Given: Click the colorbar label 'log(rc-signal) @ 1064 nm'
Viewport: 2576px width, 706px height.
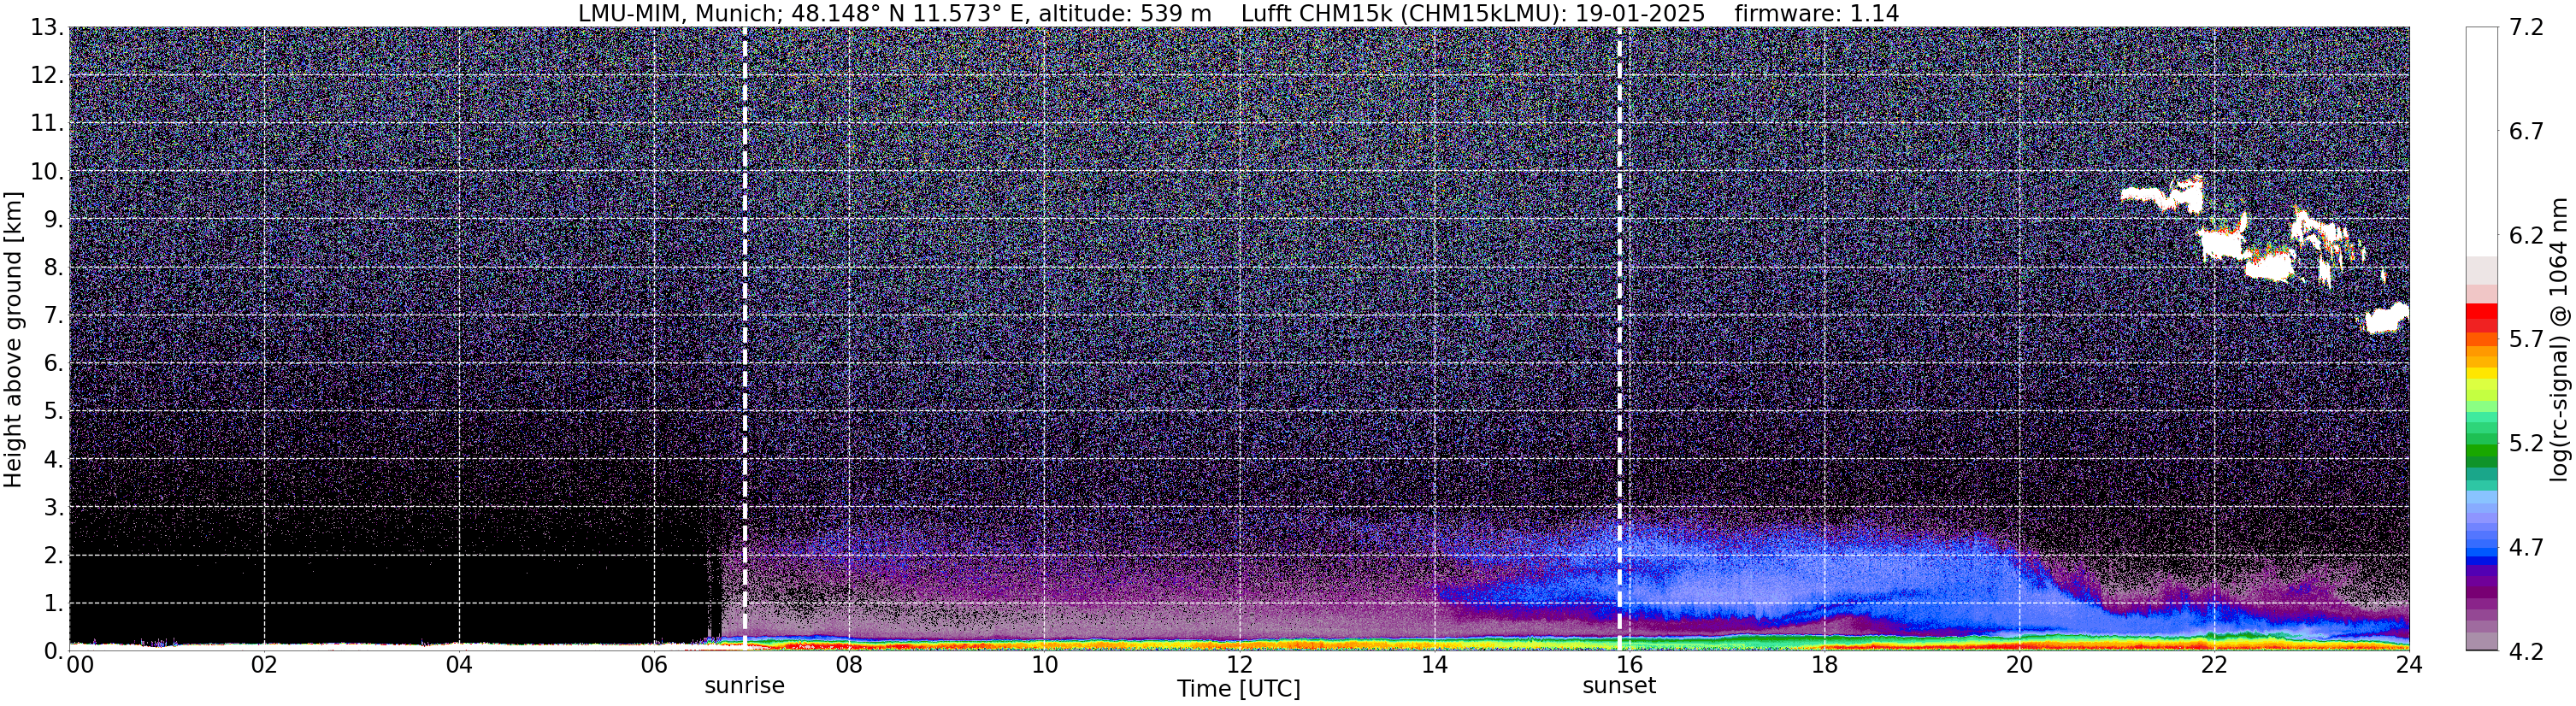Looking at the screenshot, I should pos(2559,339).
